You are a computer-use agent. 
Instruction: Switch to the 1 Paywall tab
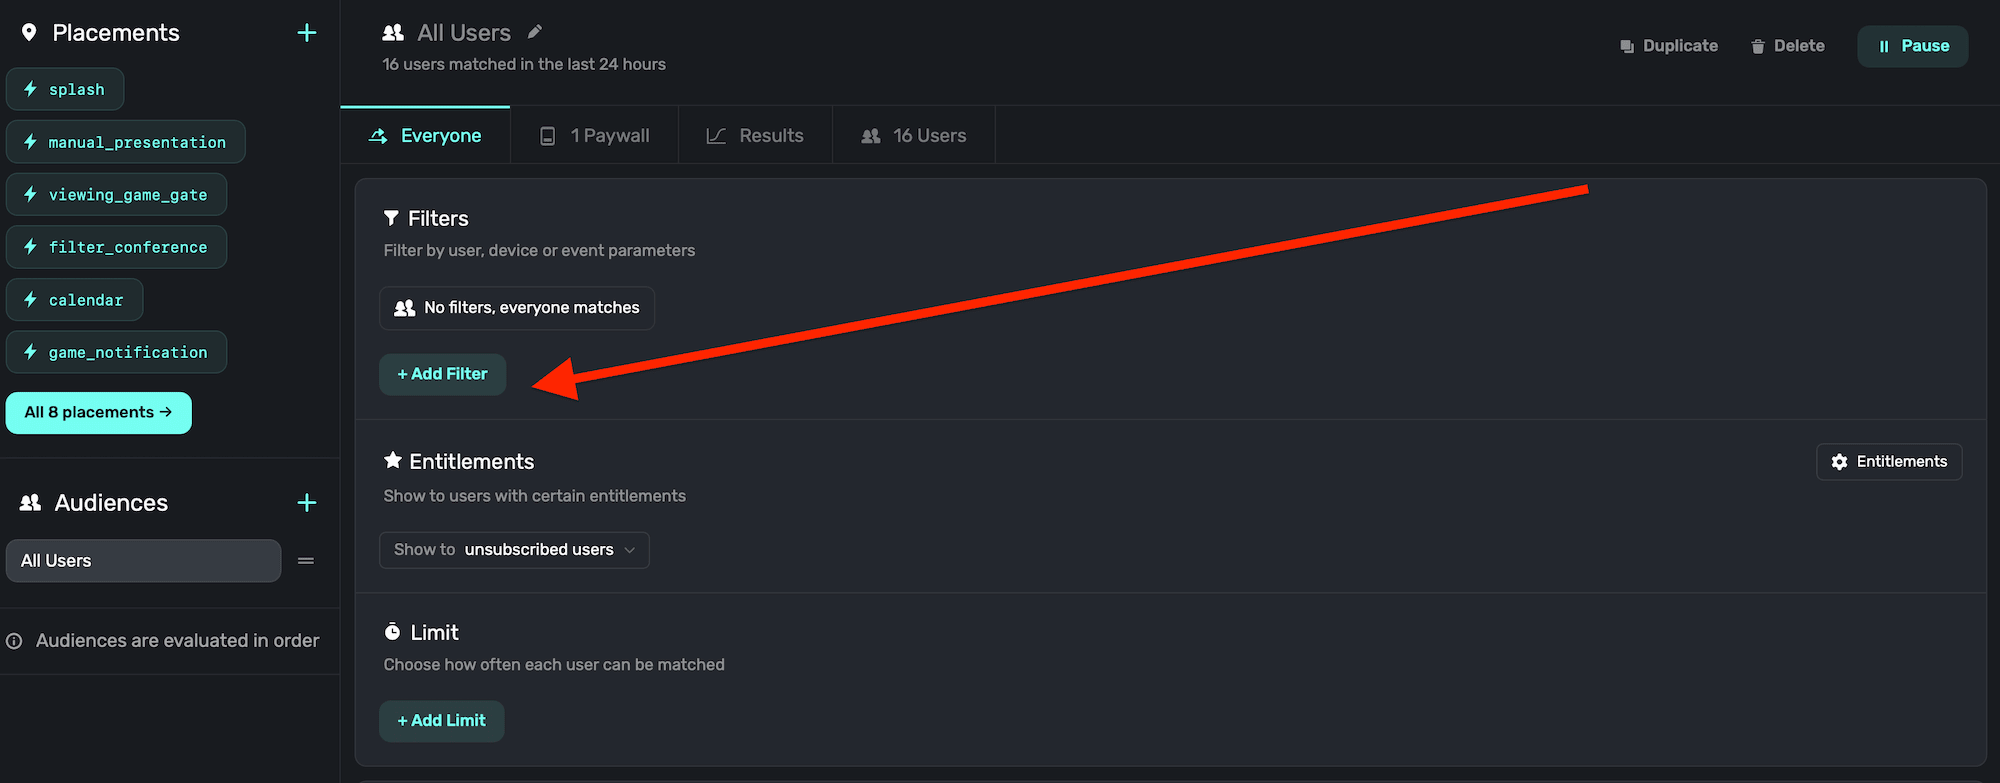tap(595, 136)
